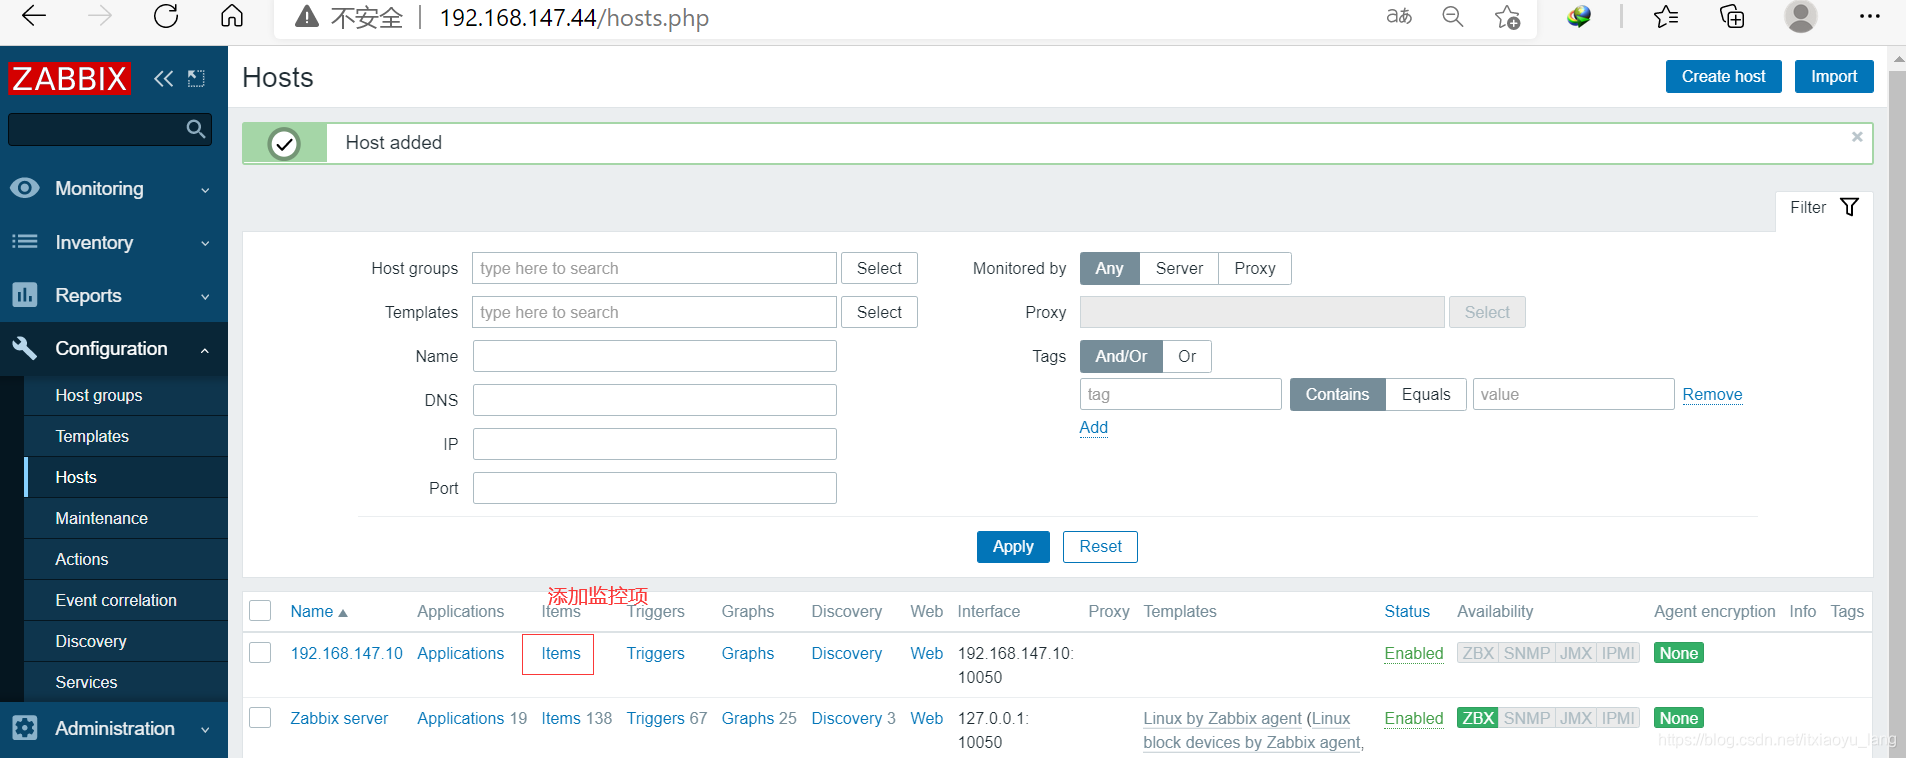1906x758 pixels.
Task: Add this page to favorites star icon
Action: coord(1507,17)
